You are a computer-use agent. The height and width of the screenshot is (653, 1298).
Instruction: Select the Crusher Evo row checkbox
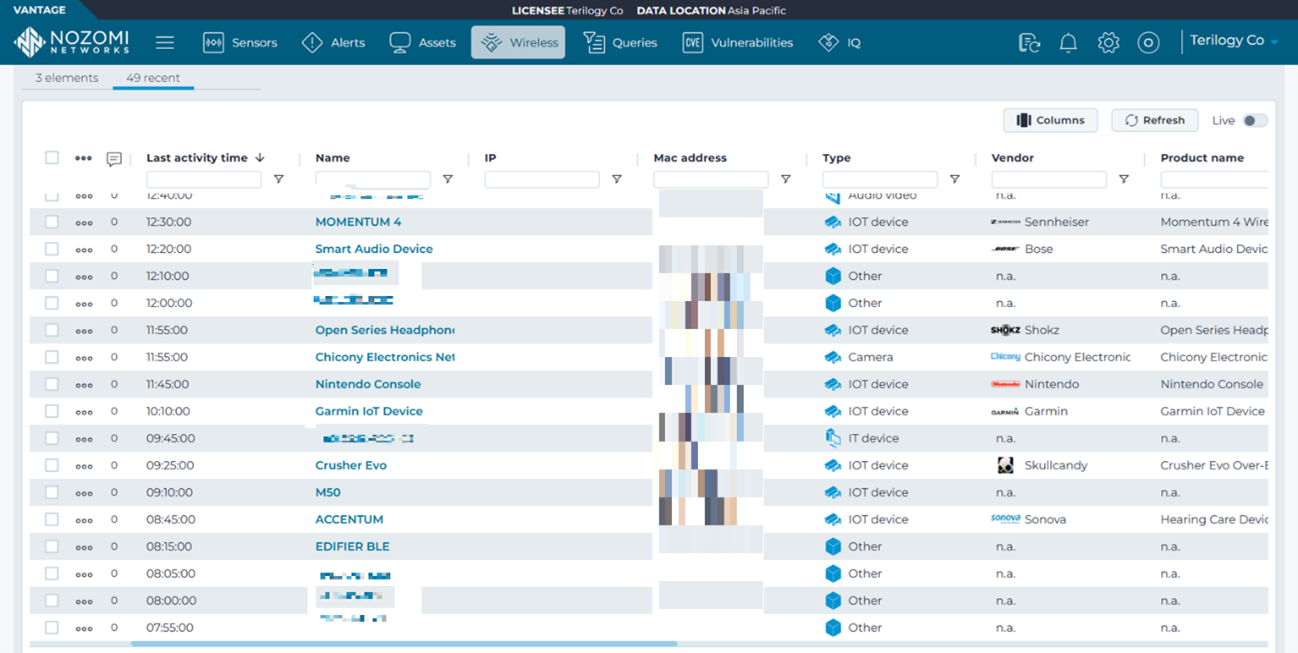click(x=52, y=465)
